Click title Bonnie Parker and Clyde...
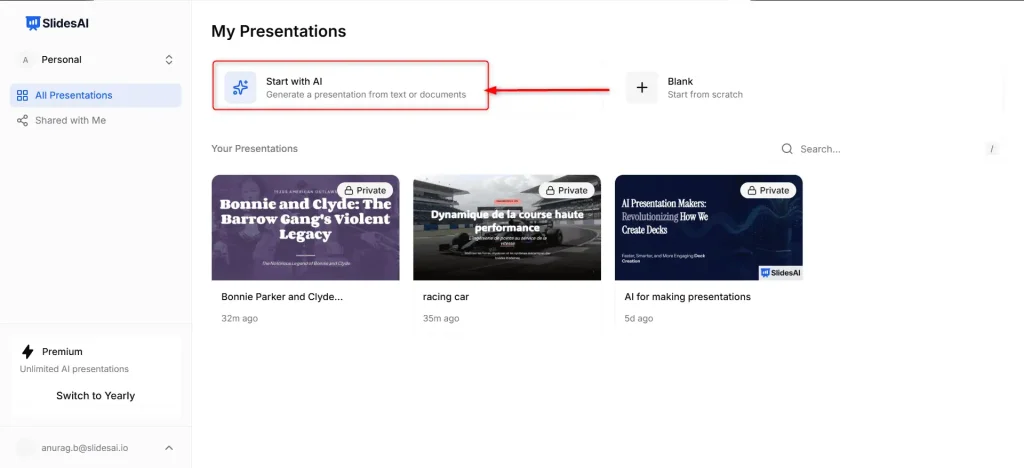This screenshot has height=468, width=1024. 282,297
